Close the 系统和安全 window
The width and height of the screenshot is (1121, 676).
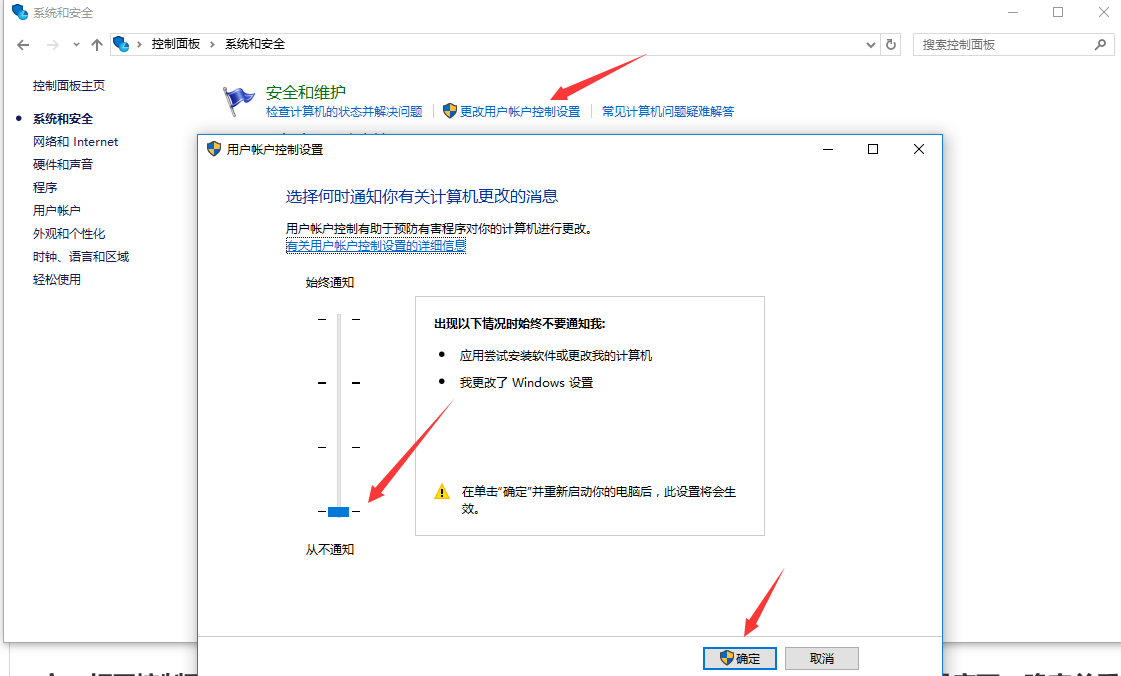[x=1103, y=12]
